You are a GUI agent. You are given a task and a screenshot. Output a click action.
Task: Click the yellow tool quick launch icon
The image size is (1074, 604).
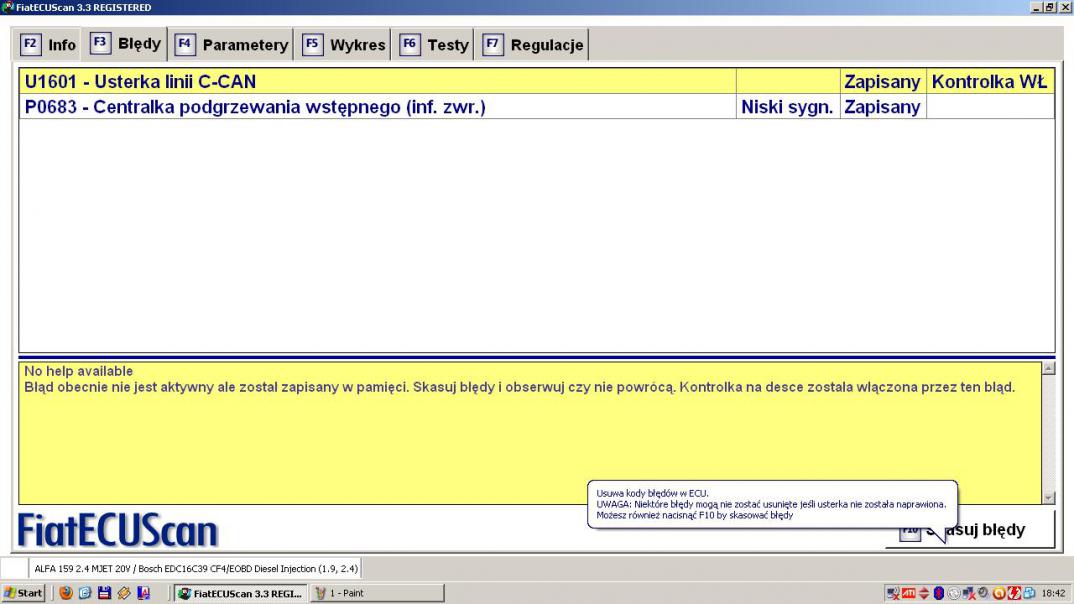click(124, 593)
